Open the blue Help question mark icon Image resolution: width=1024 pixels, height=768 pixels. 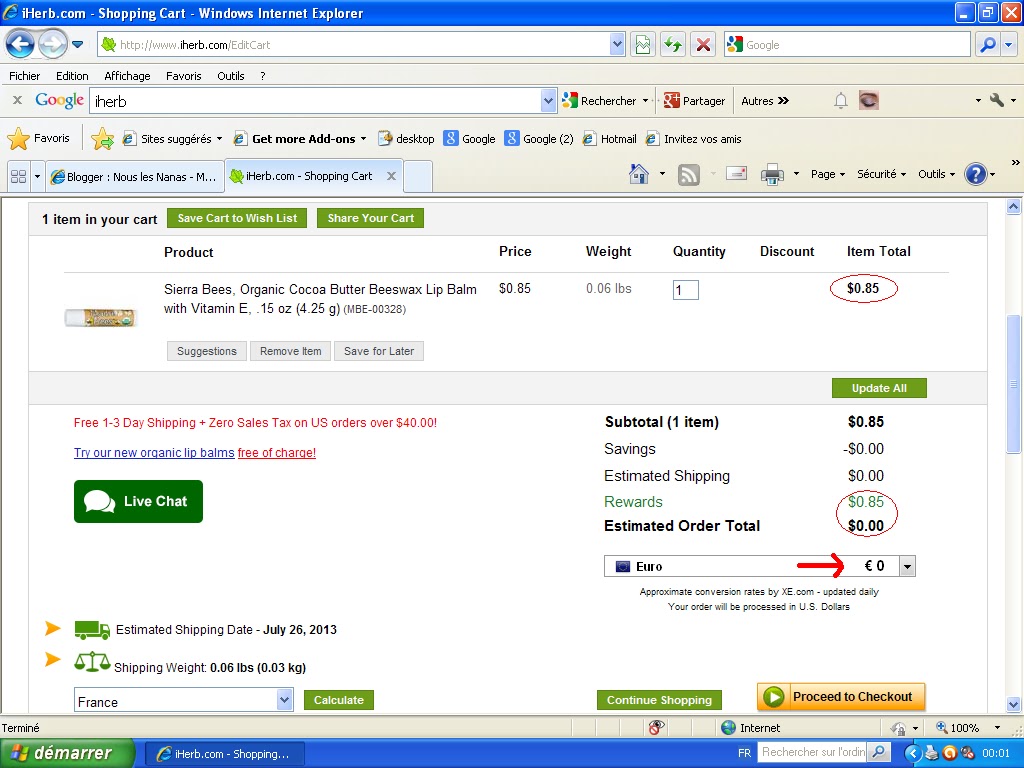click(x=975, y=174)
